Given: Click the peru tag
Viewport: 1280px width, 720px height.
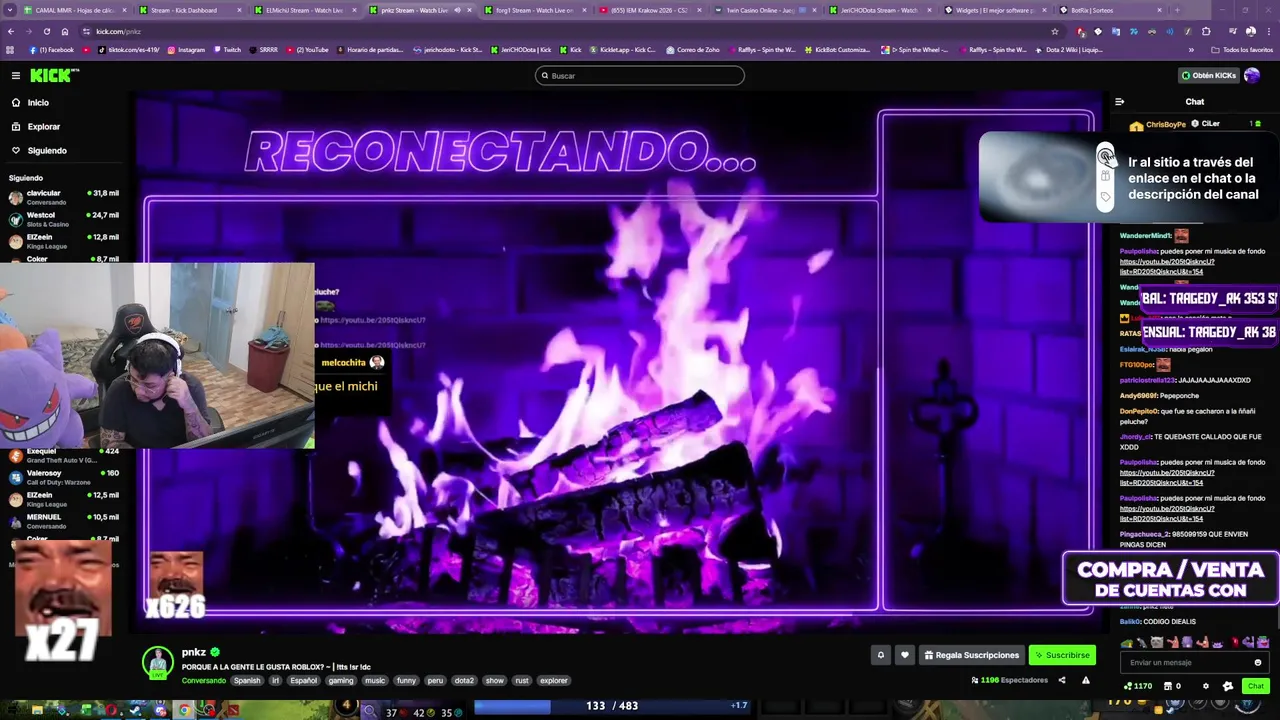Looking at the screenshot, I should [435, 680].
